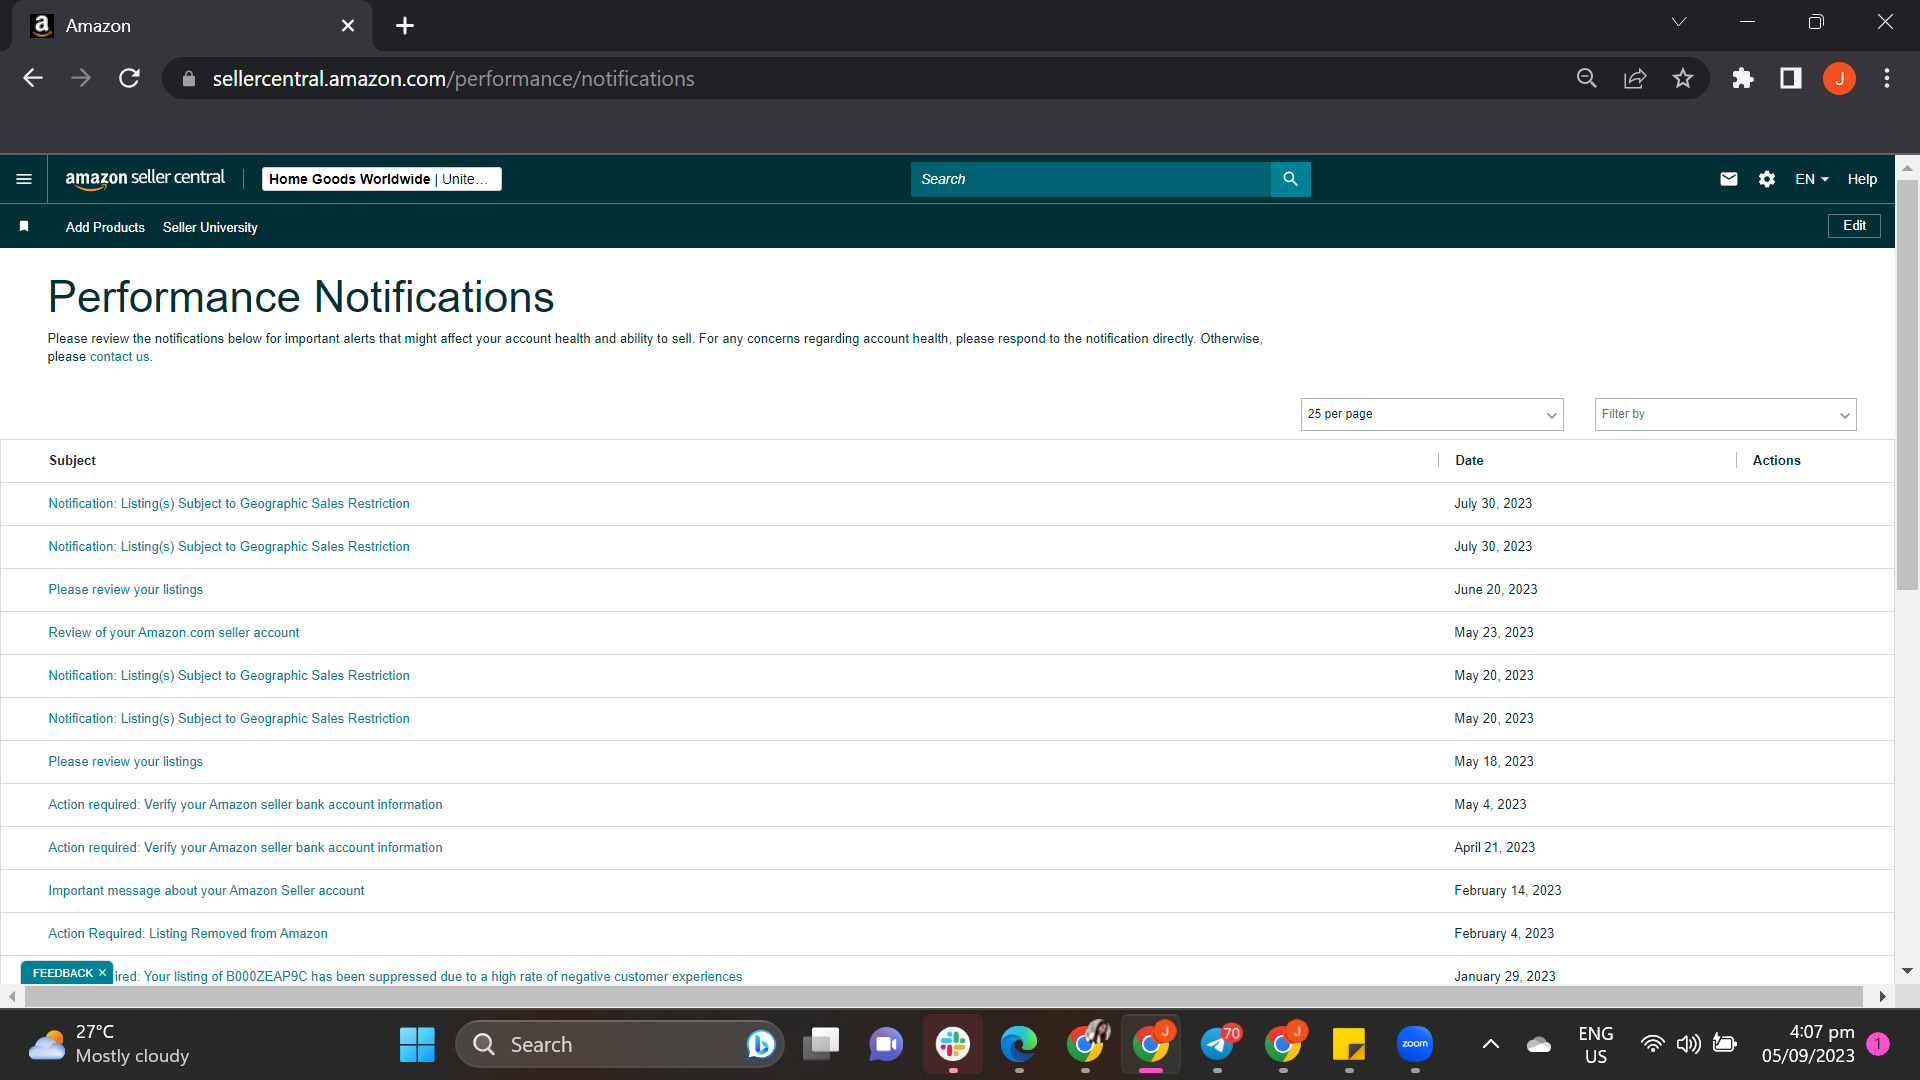Open May 4 Verify bank account notification
This screenshot has height=1080, width=1920.
245,805
